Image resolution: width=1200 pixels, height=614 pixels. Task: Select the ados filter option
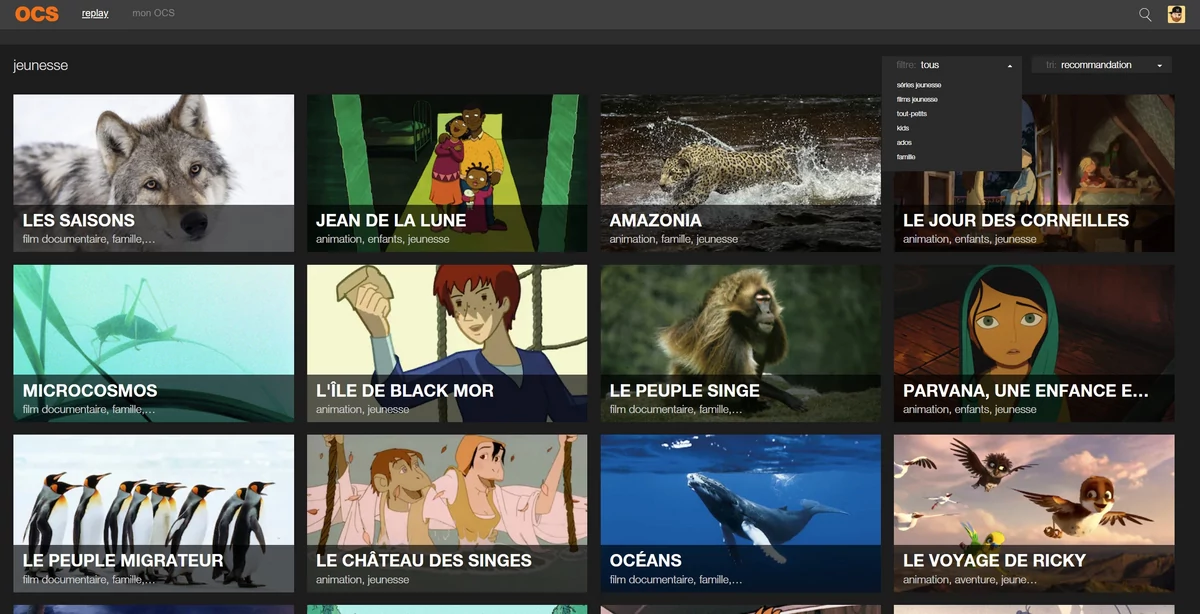pyautogui.click(x=904, y=143)
